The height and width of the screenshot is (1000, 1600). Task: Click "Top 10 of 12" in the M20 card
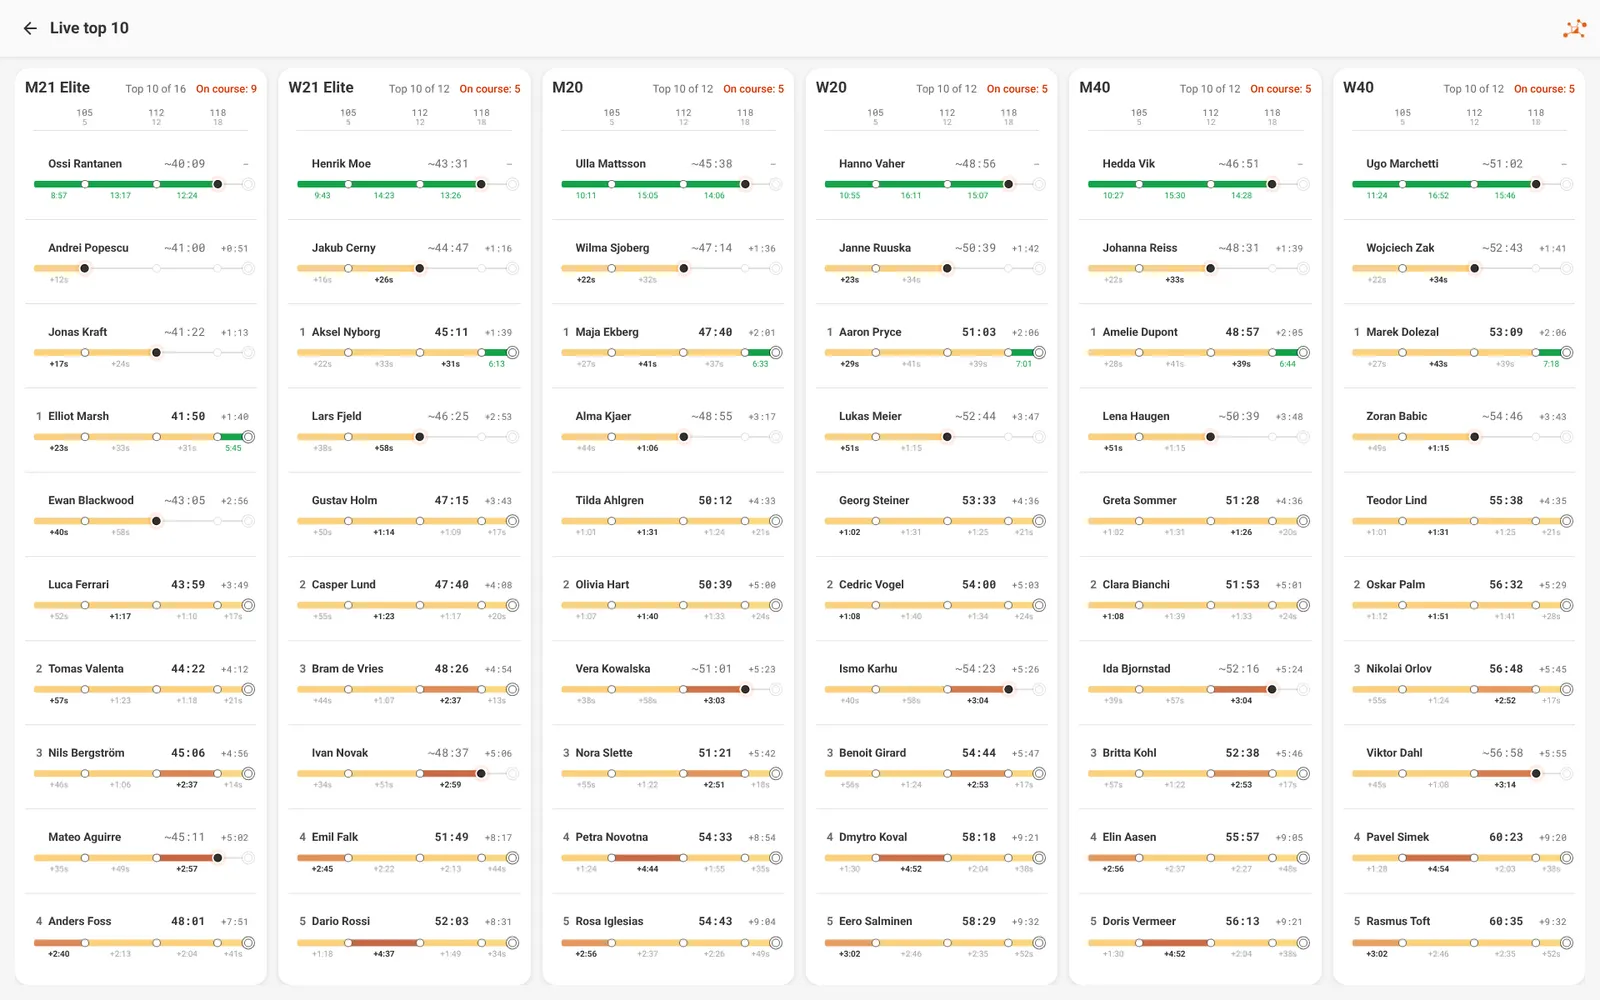click(x=683, y=89)
